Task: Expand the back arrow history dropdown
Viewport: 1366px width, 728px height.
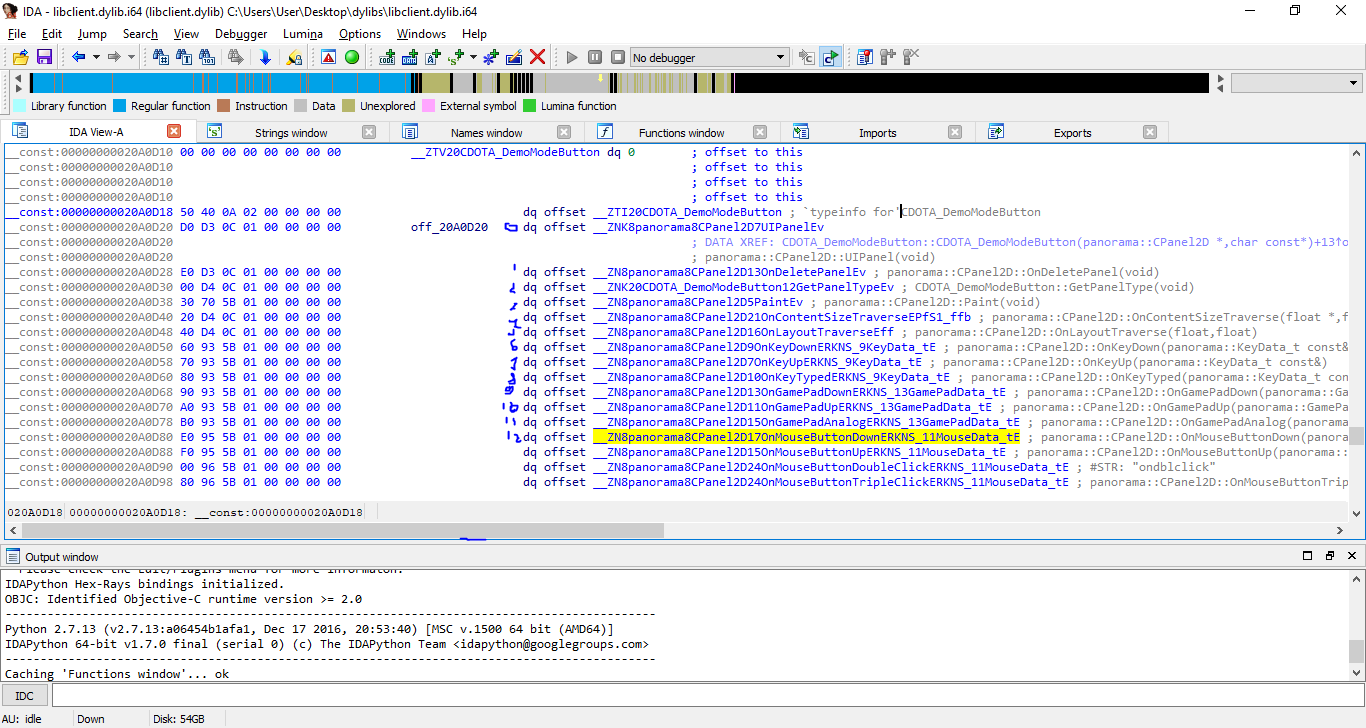Action: [x=96, y=57]
